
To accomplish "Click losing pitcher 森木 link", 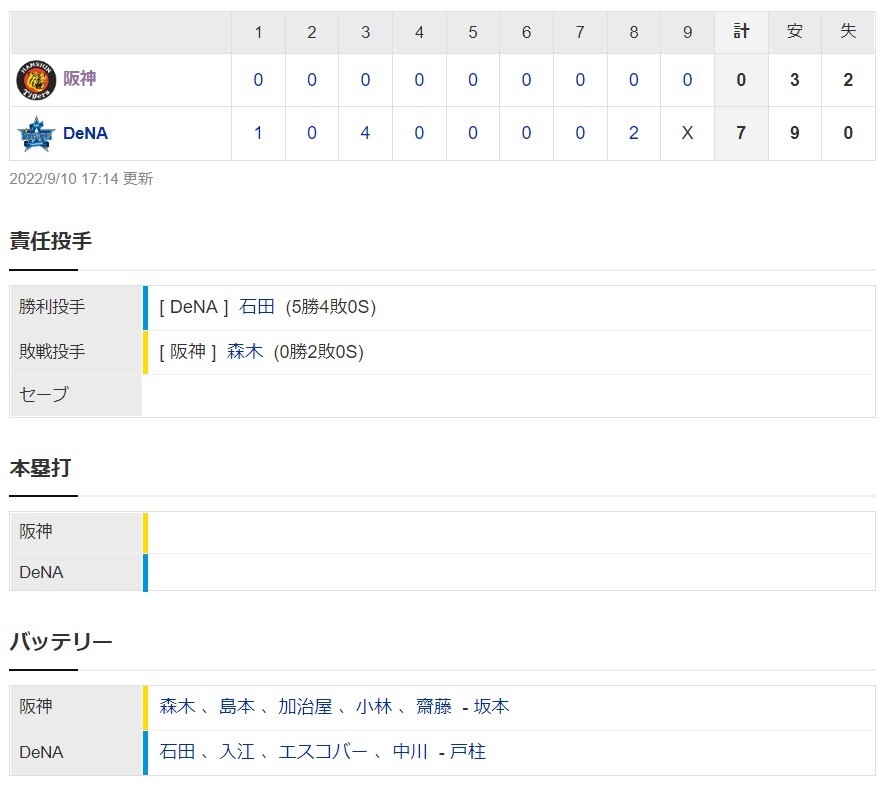I will click(245, 351).
